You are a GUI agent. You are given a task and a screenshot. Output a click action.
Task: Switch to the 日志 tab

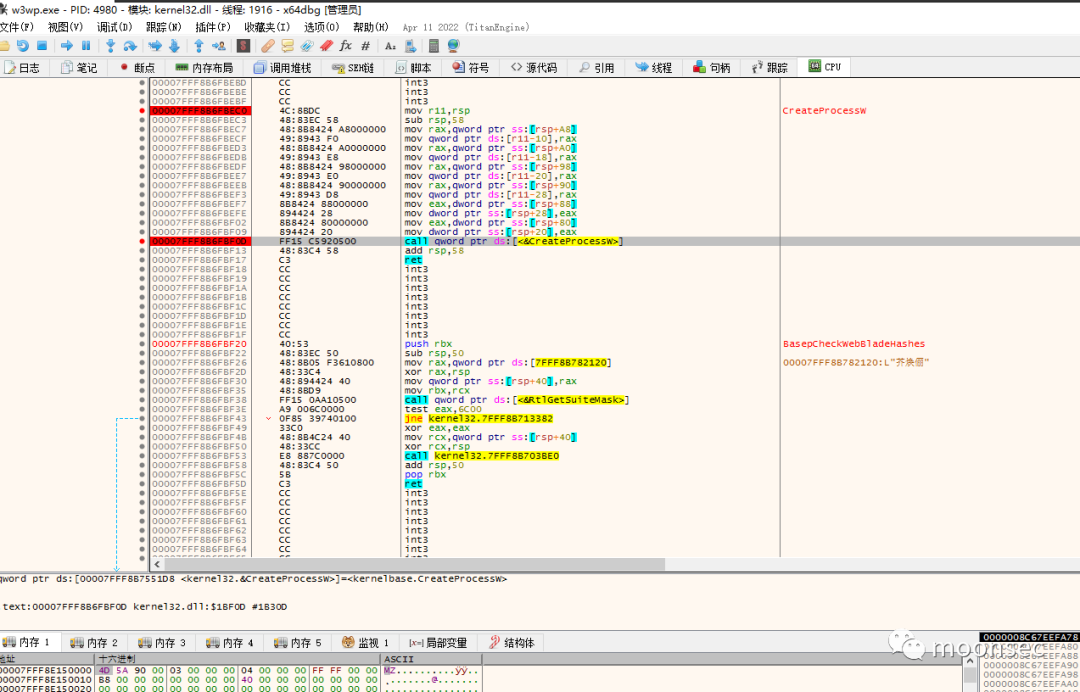coord(23,67)
